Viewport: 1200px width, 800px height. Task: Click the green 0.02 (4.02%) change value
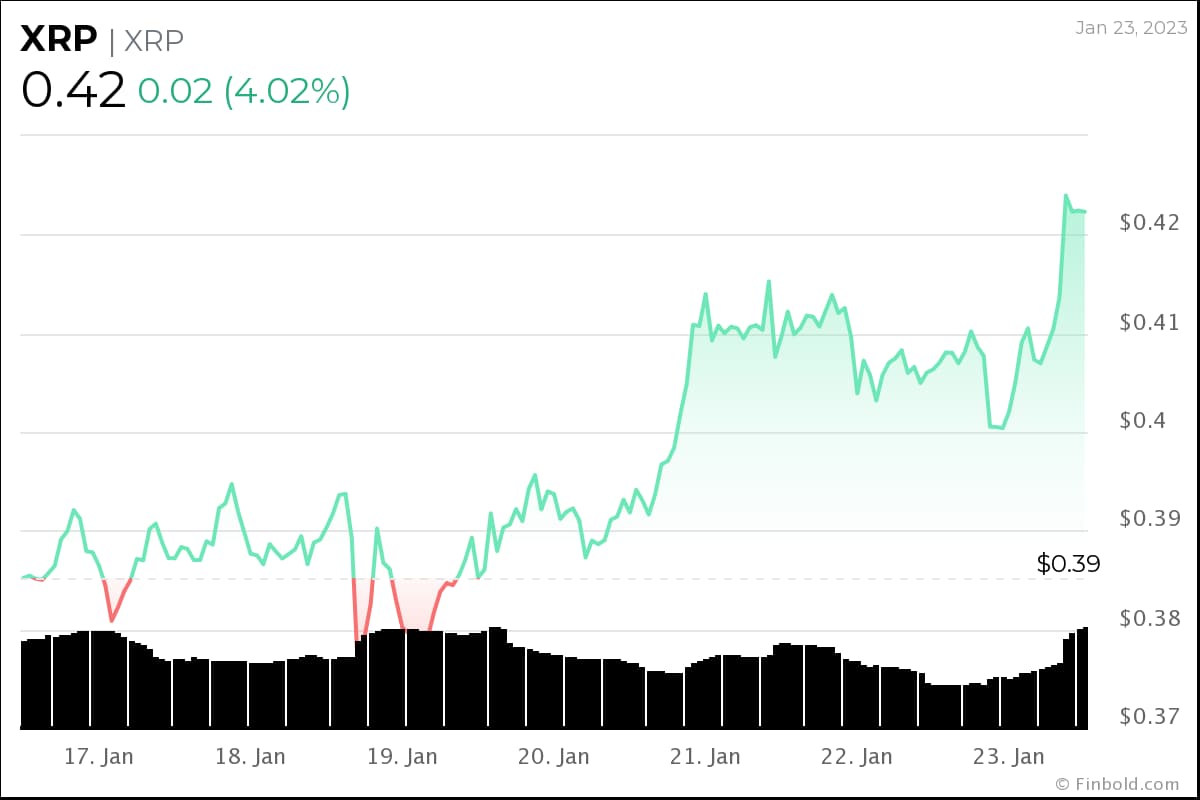(244, 91)
